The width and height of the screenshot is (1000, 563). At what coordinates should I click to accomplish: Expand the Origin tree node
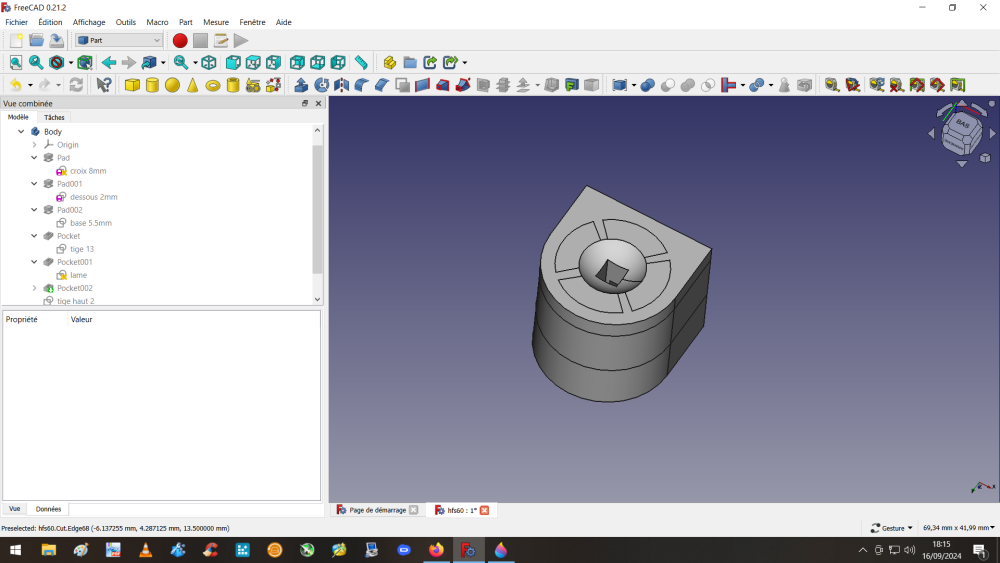tap(34, 145)
